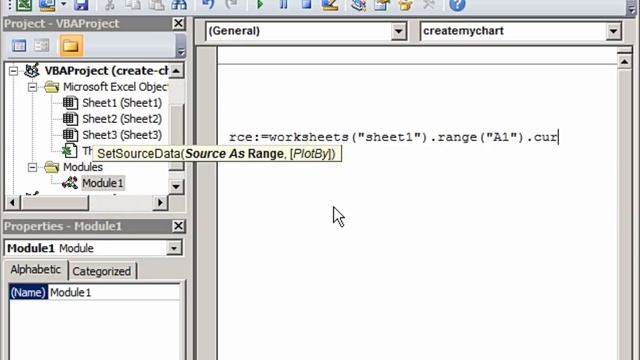The width and height of the screenshot is (640, 360).
Task: Select the Microsoft Excel Objects folder label
Action: click(115, 87)
